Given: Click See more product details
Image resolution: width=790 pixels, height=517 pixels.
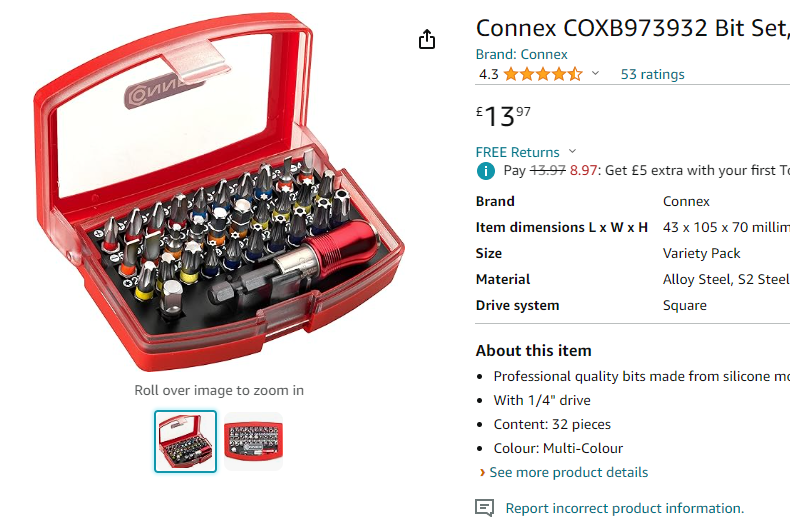Looking at the screenshot, I should point(568,472).
